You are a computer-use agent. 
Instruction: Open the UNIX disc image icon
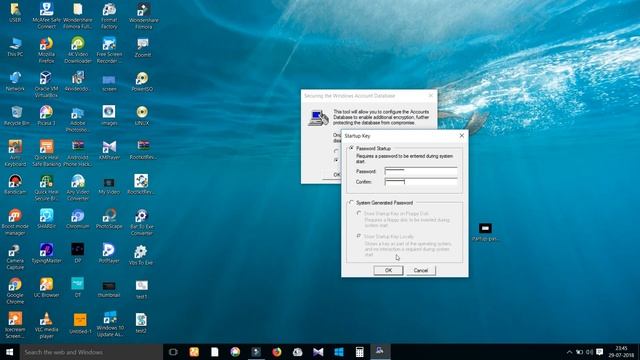pyautogui.click(x=142, y=115)
